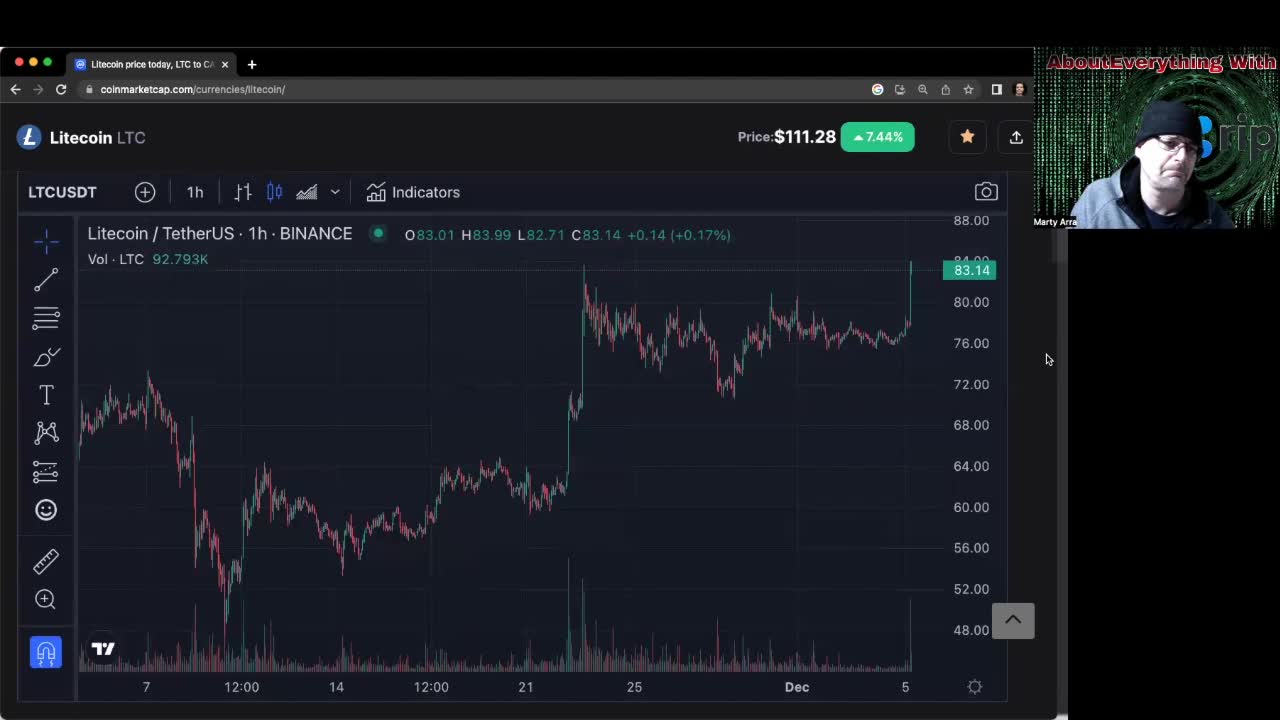
Task: Open the prediction and measurement tools
Action: point(46,471)
